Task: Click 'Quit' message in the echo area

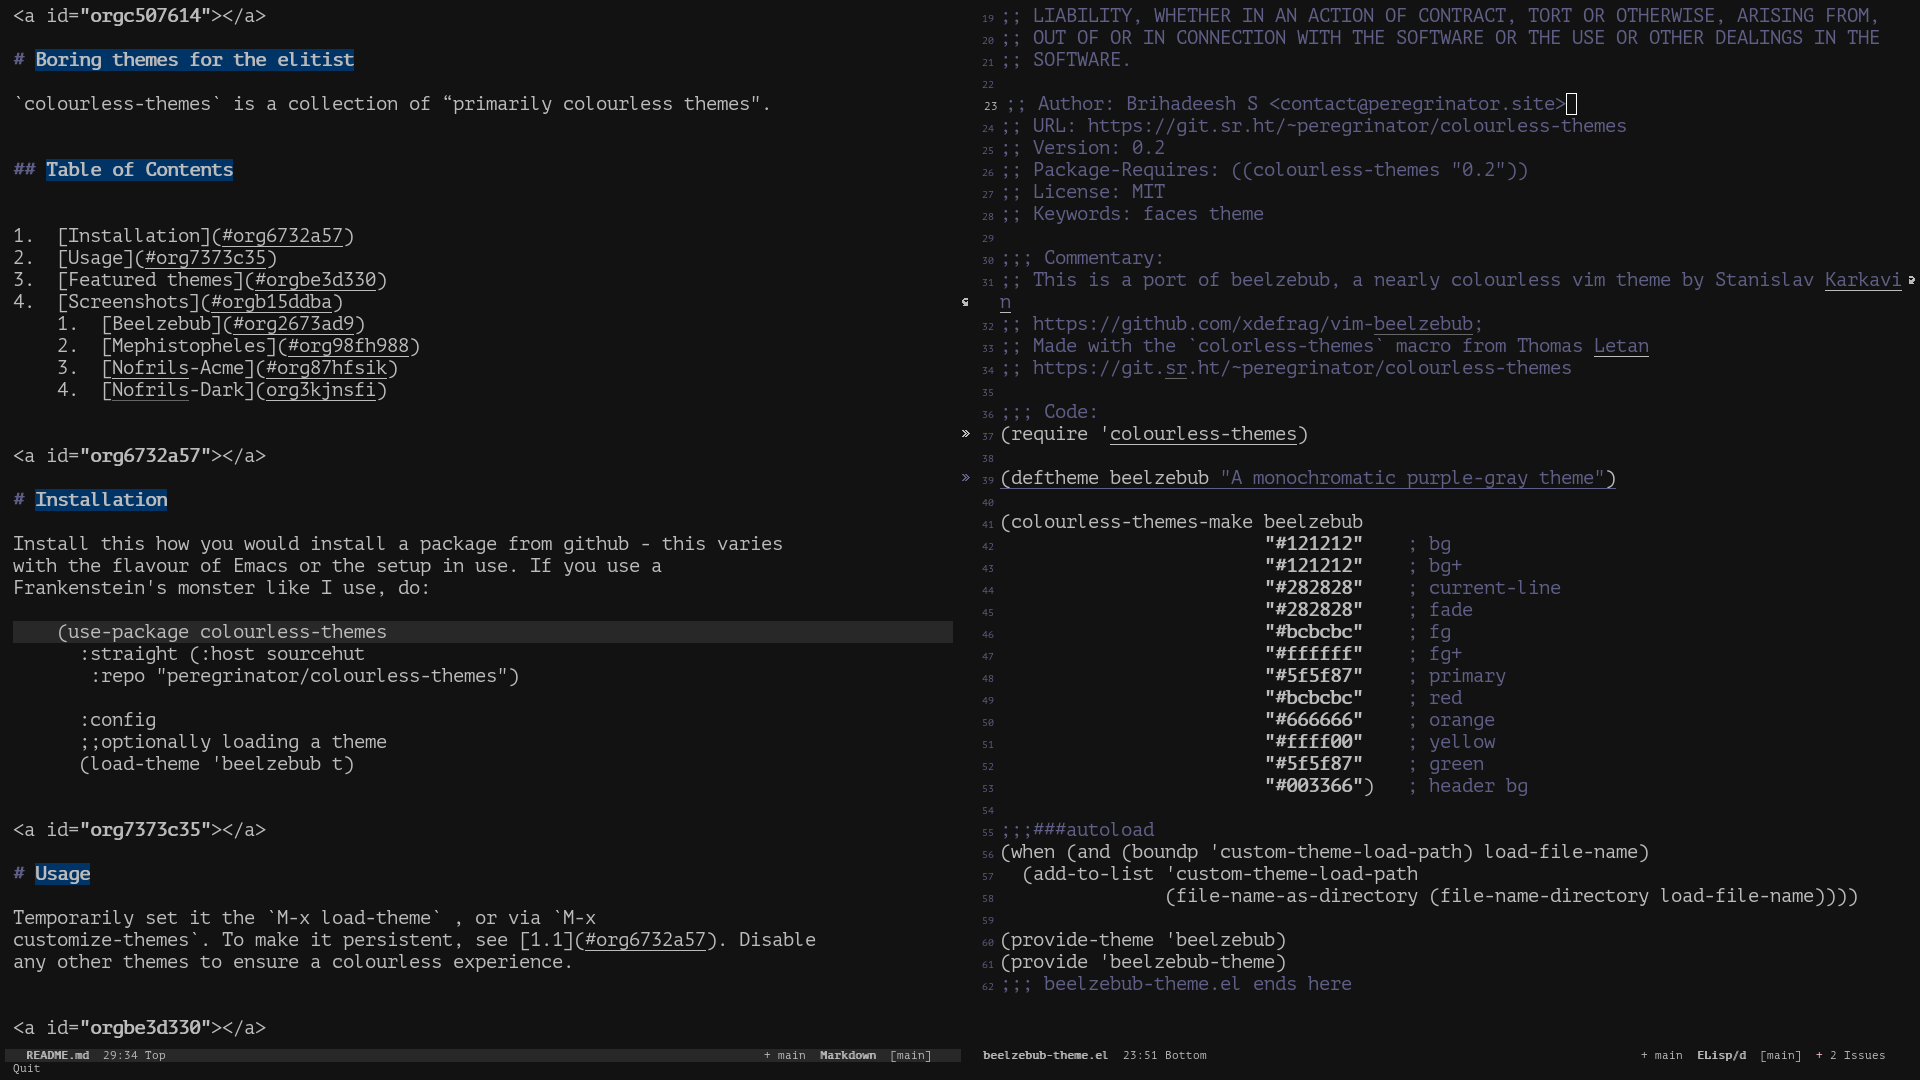Action: (26, 1068)
